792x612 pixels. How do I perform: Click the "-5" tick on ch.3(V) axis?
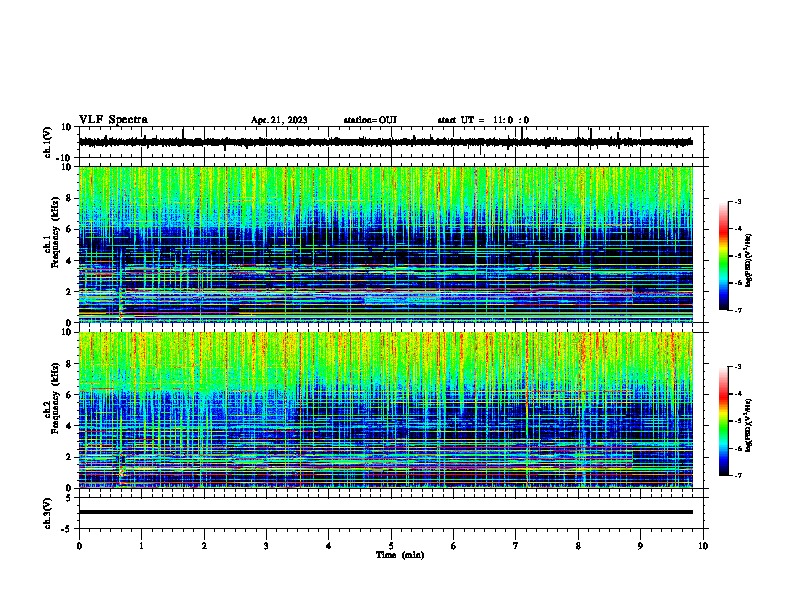(67, 529)
